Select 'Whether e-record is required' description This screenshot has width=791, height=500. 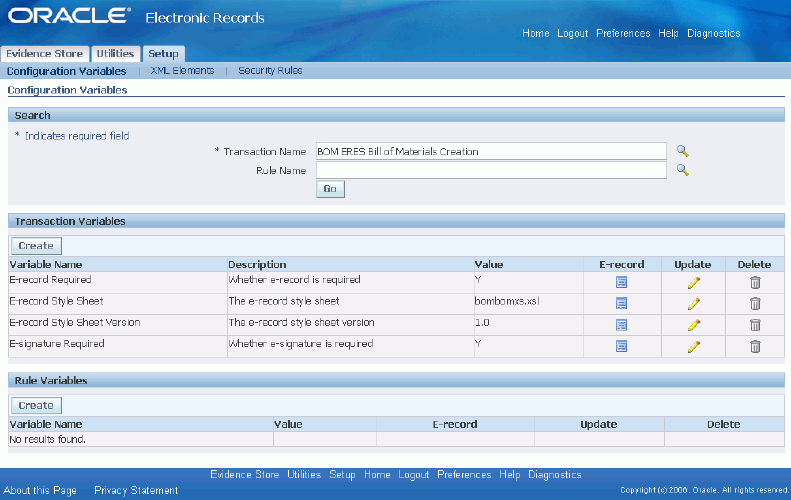[294, 280]
